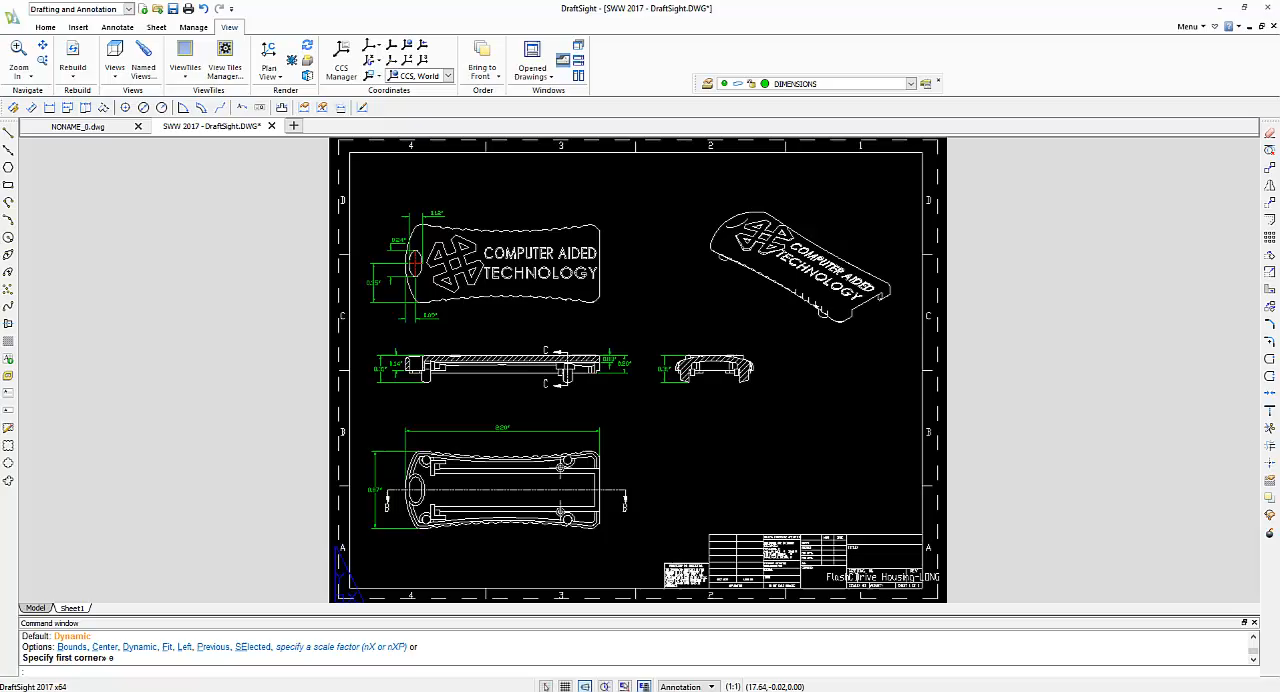Switch to the Home ribbon tab
1280x692 pixels.
point(46,27)
